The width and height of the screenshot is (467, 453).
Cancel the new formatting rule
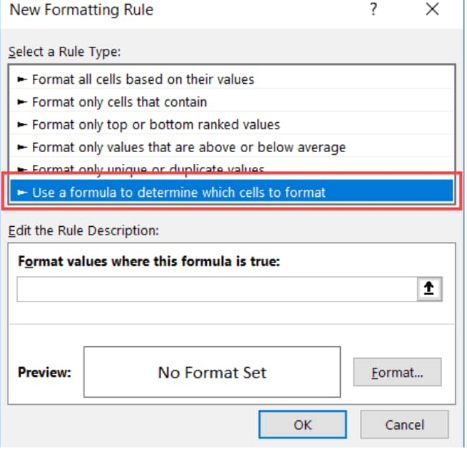tap(404, 425)
